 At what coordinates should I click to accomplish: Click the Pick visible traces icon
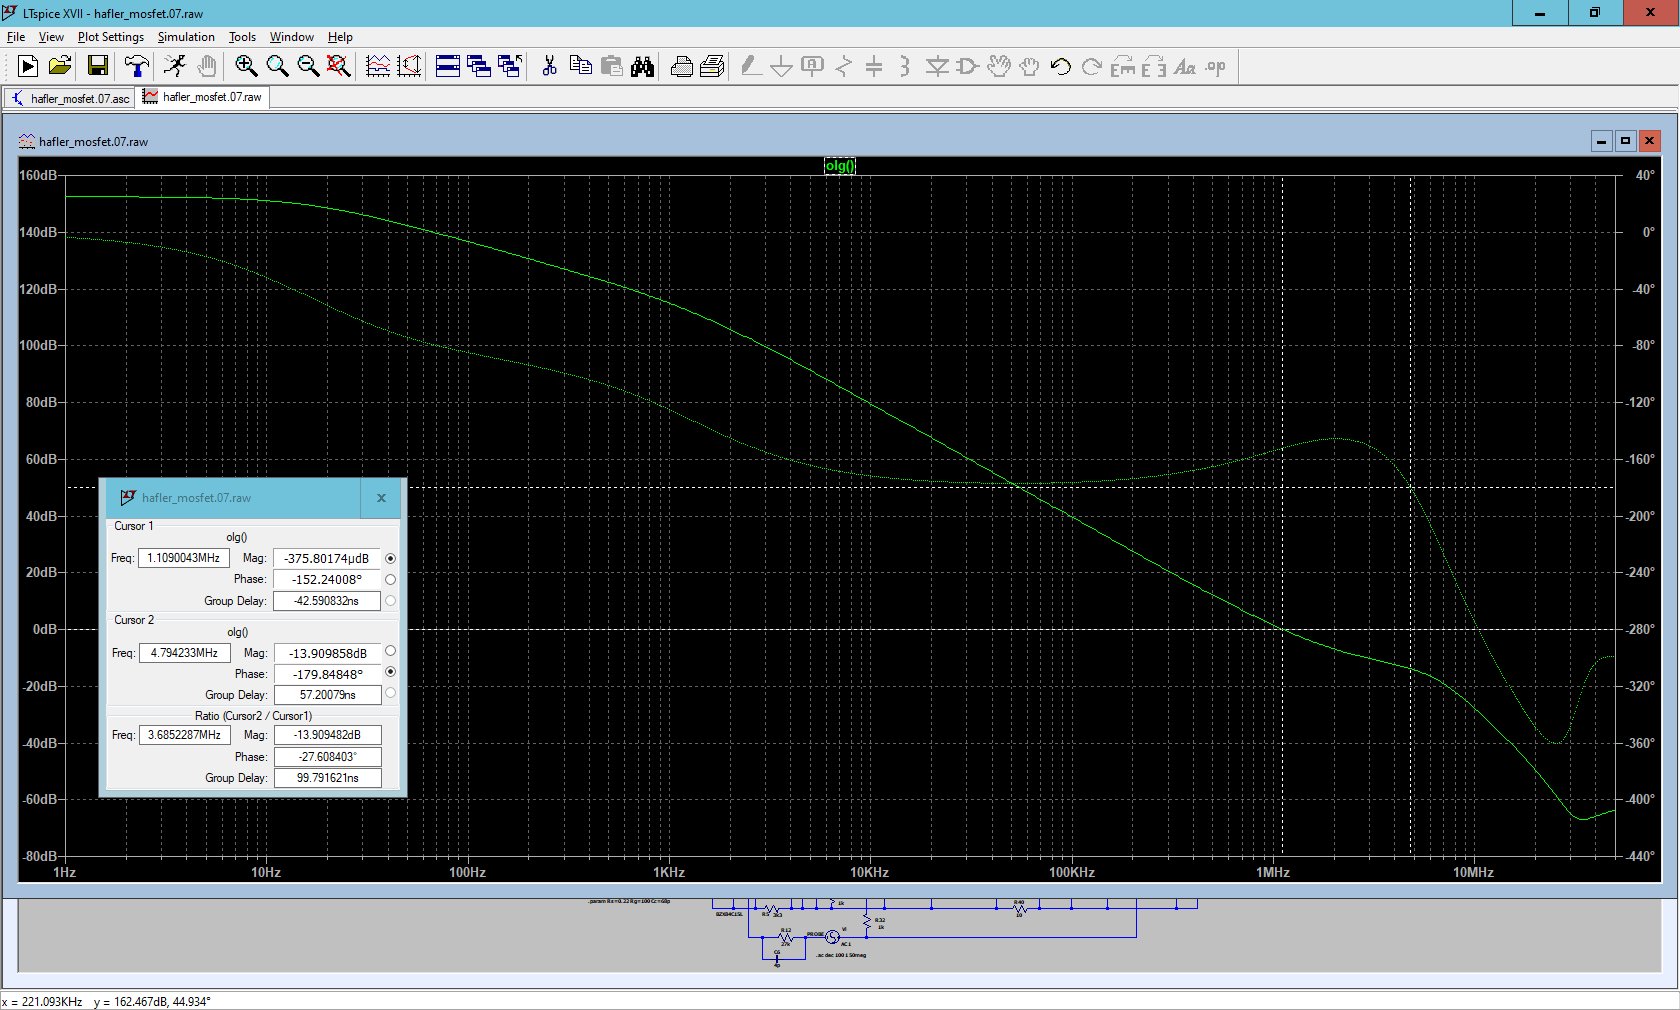pos(409,66)
